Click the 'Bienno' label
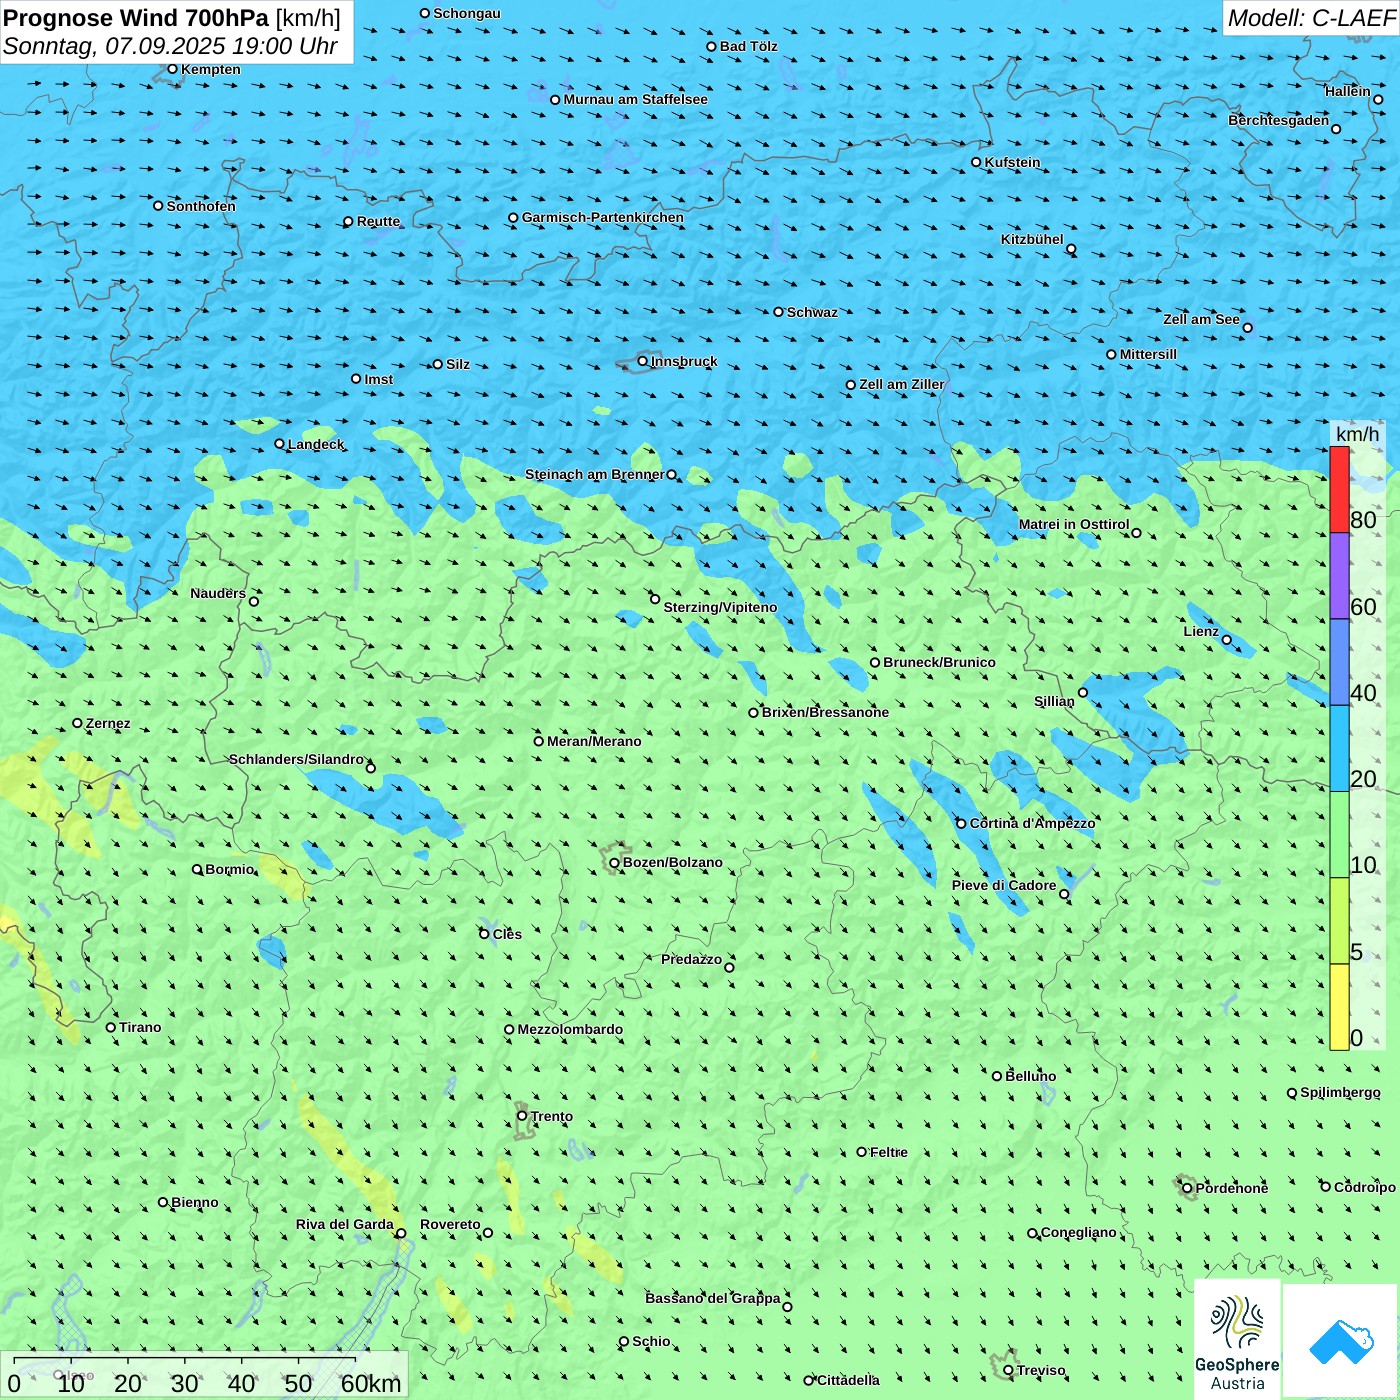Screen dimensions: 1400x1400 click(195, 1202)
